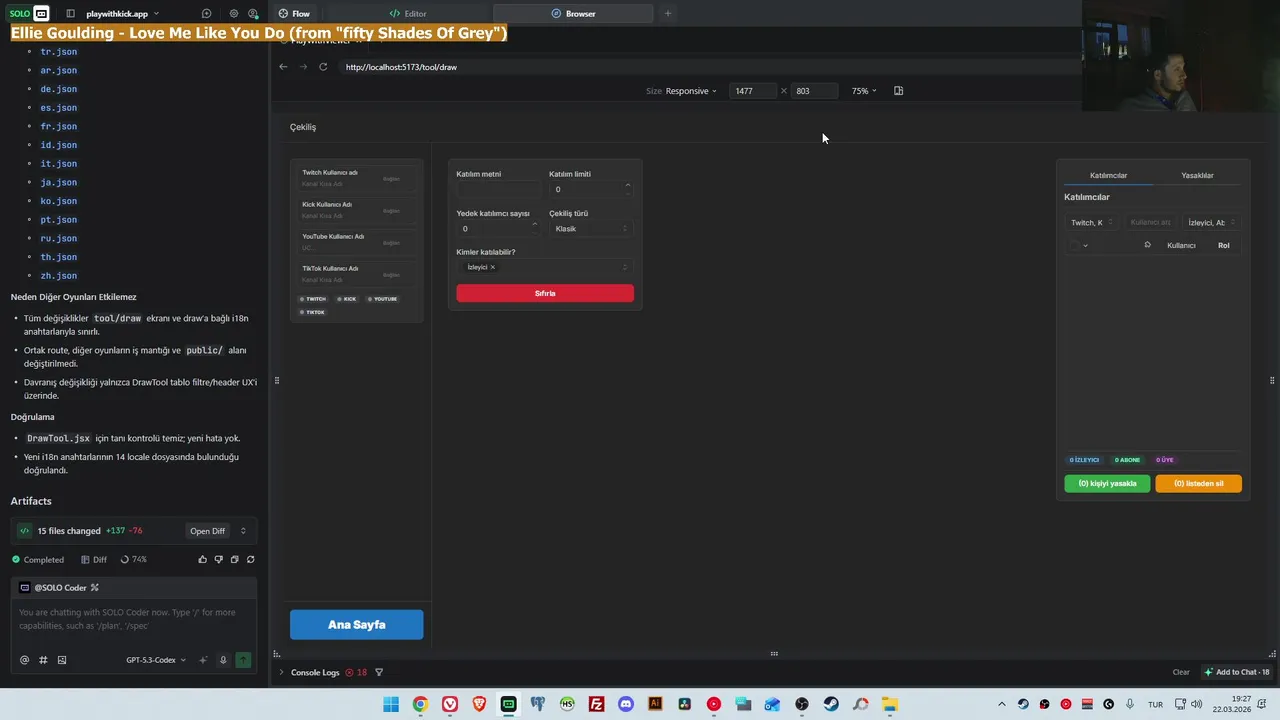Screen dimensions: 1280x720
Task: Toggle the YOUTUBE platform chip
Action: coord(382,299)
